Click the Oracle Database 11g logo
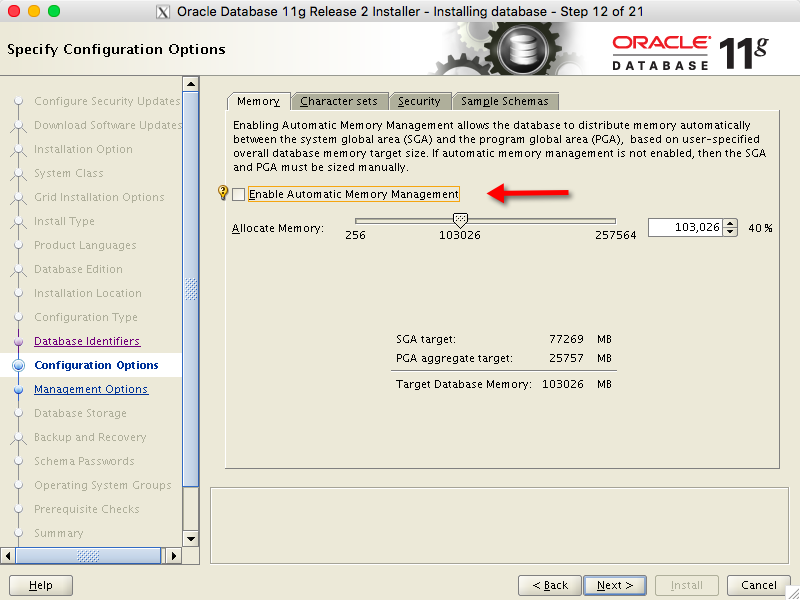The width and height of the screenshot is (800, 600). pyautogui.click(x=689, y=51)
